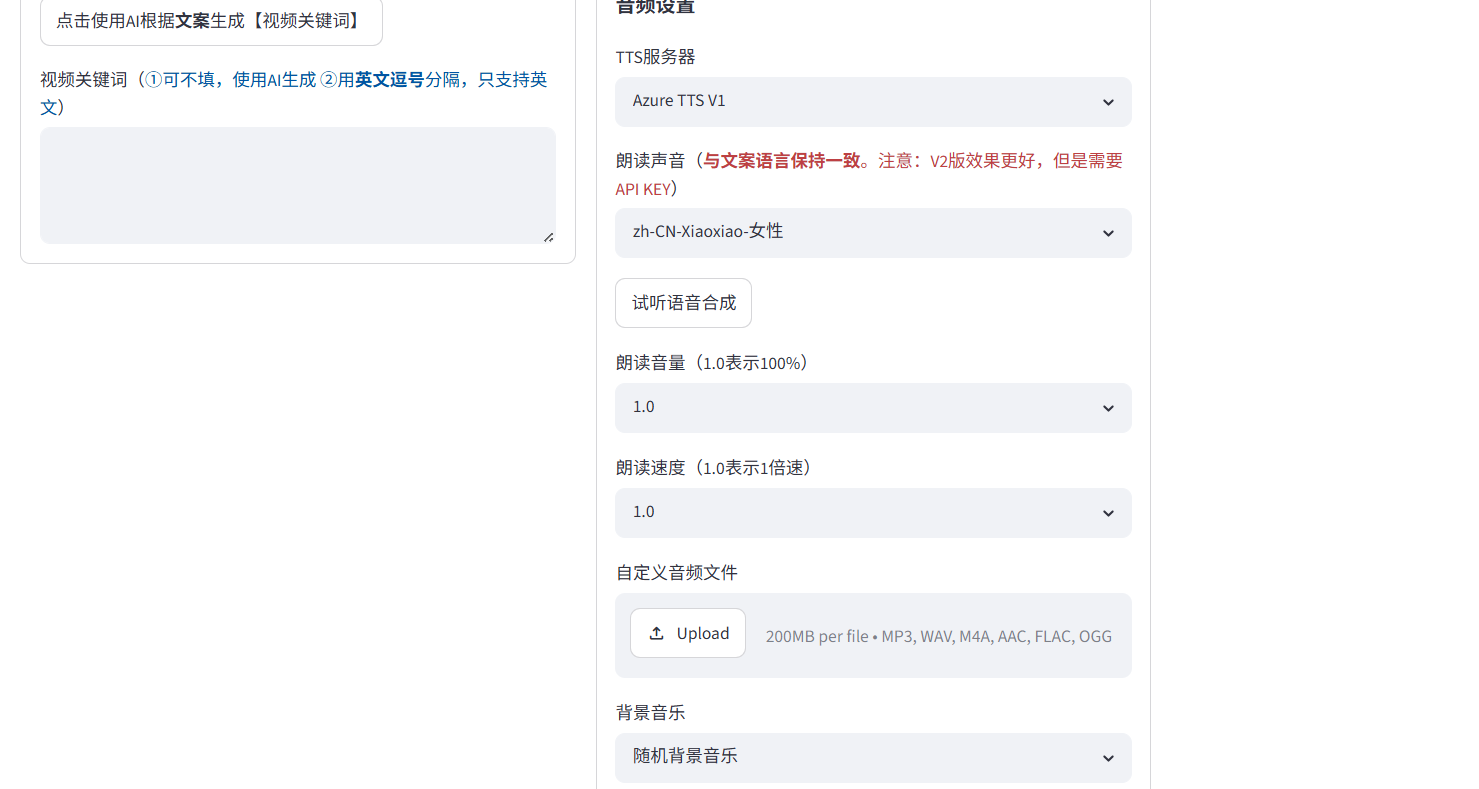Open the 背景音乐 dropdown showing 随机背景音乐

[x=873, y=758]
